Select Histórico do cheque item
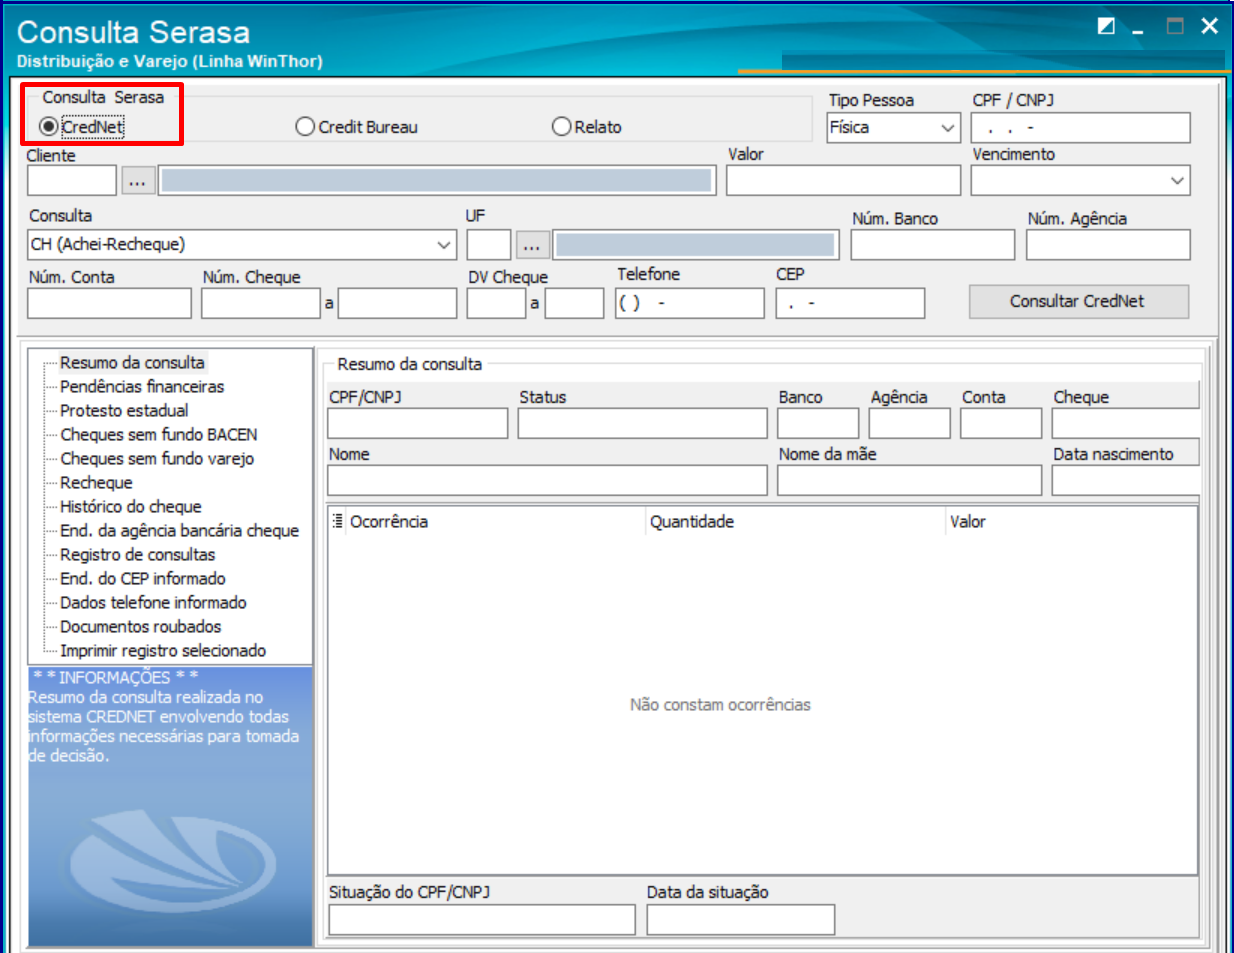The height and width of the screenshot is (953, 1234). click(131, 507)
